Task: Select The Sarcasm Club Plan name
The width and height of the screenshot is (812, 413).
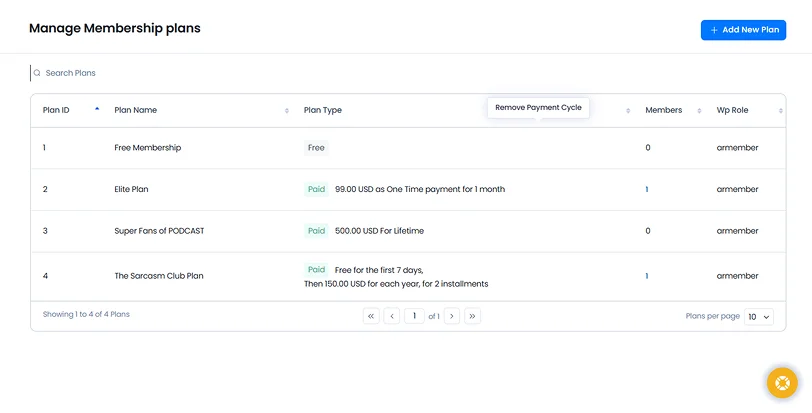Action: coord(158,276)
